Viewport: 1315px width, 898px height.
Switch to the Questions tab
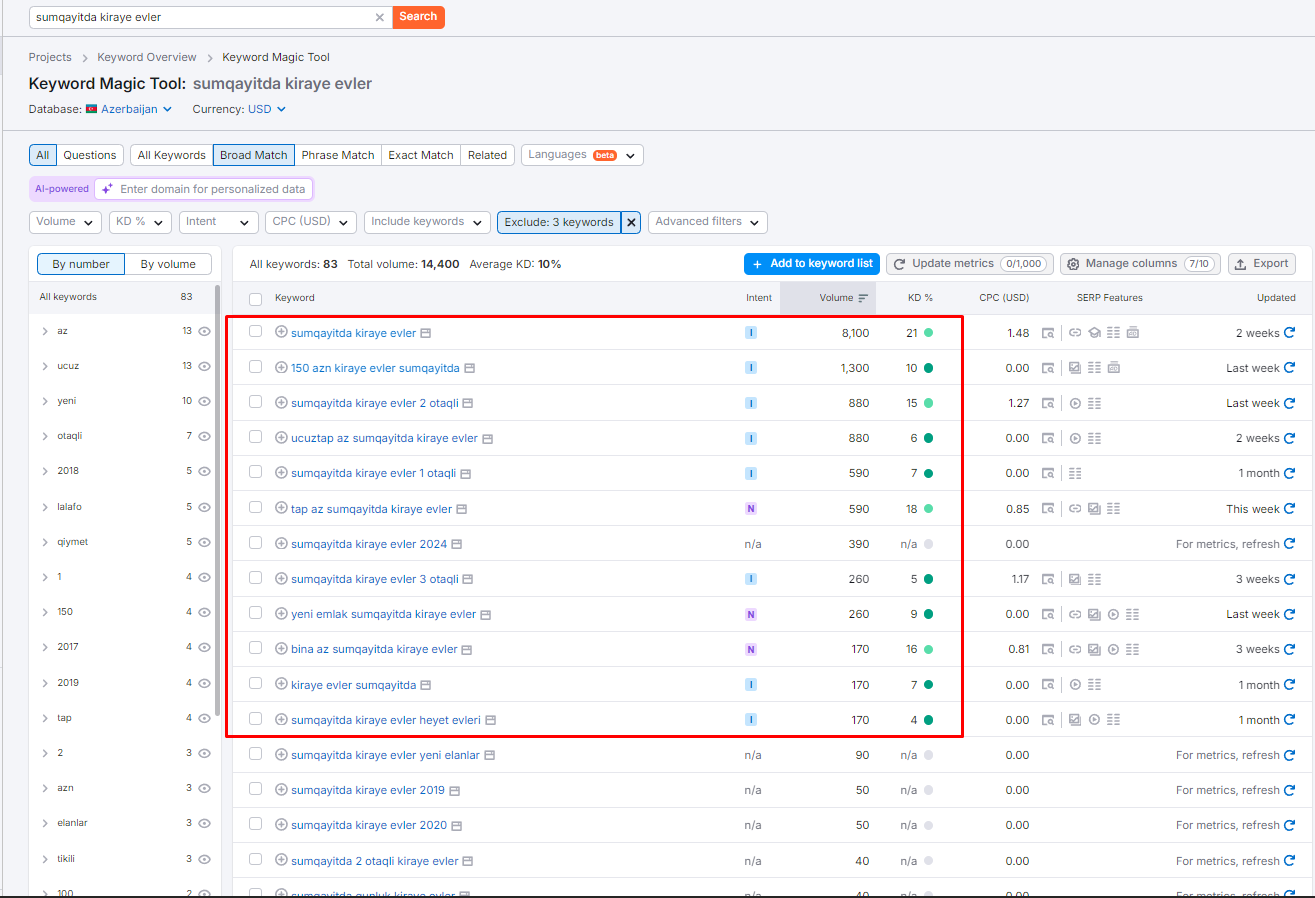[x=90, y=155]
